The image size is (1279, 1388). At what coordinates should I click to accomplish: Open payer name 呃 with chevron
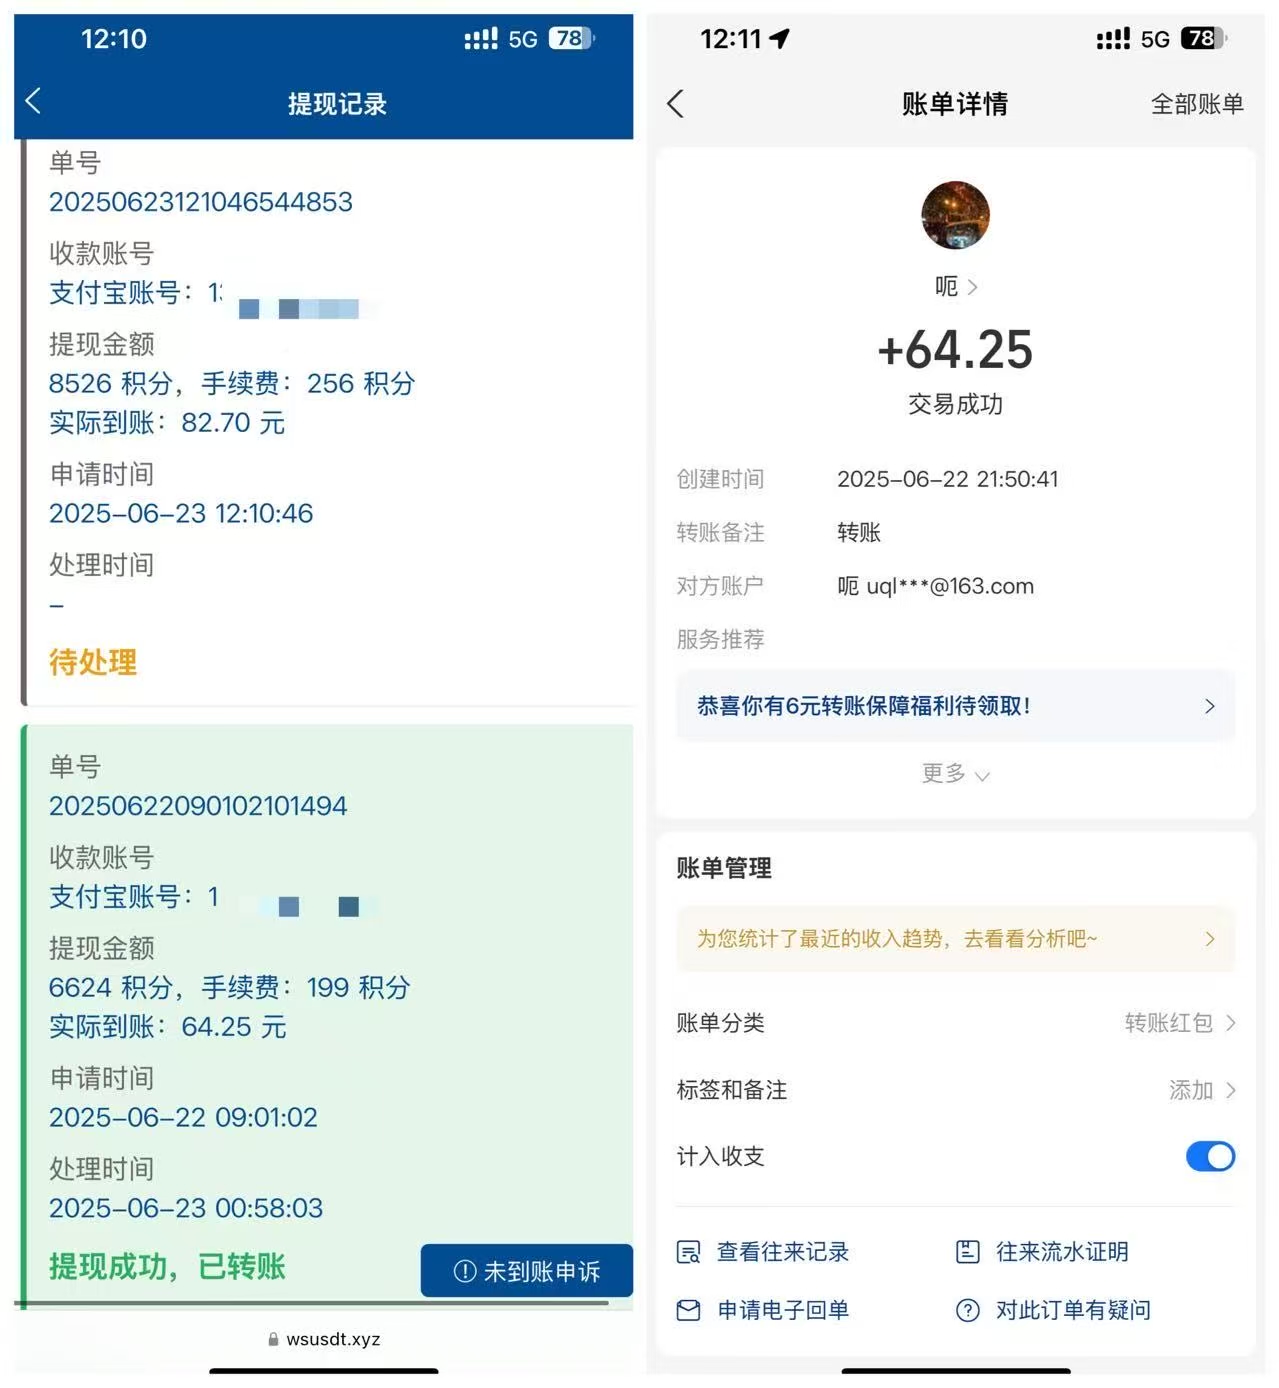[x=956, y=287]
